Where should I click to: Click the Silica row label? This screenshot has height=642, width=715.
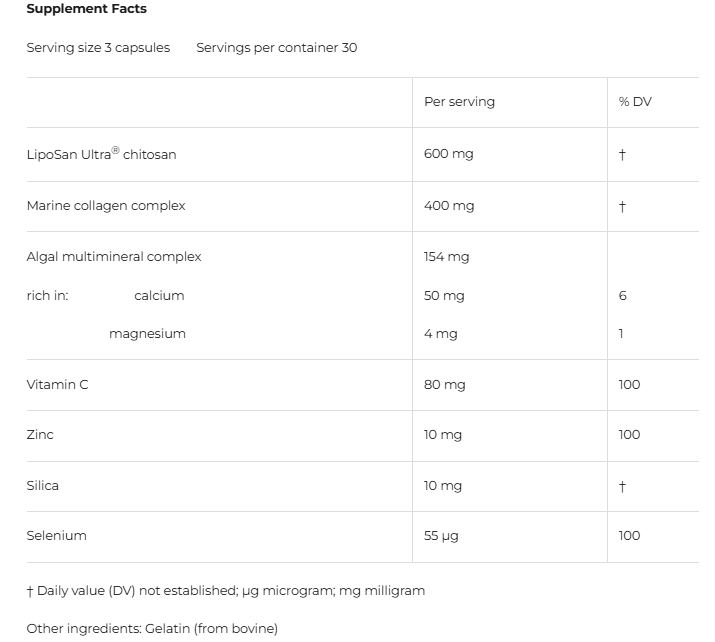(43, 486)
